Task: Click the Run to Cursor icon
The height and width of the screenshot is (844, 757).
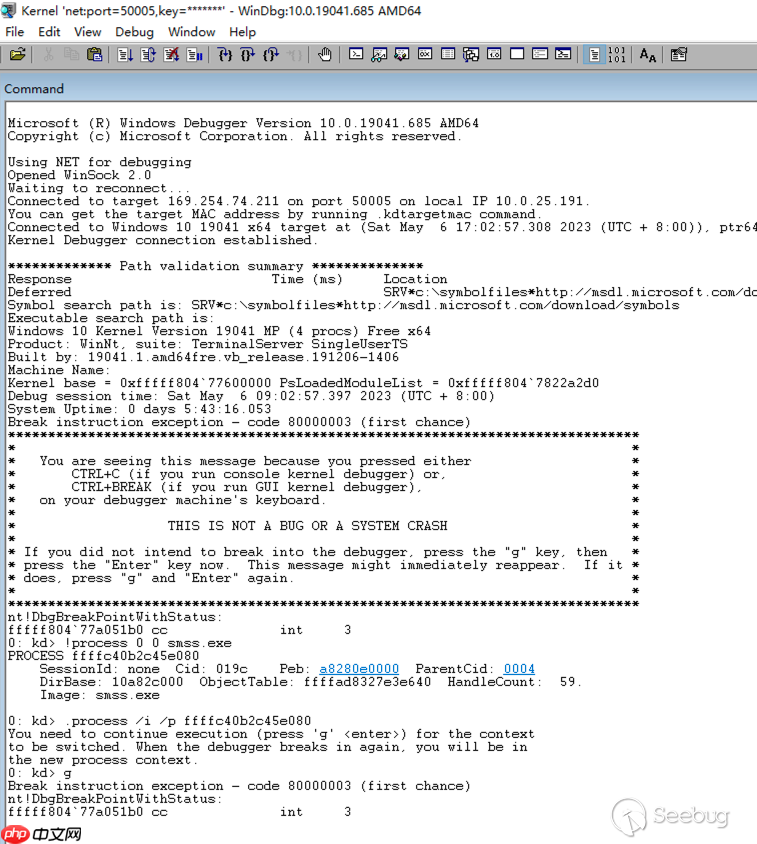Action: (294, 54)
